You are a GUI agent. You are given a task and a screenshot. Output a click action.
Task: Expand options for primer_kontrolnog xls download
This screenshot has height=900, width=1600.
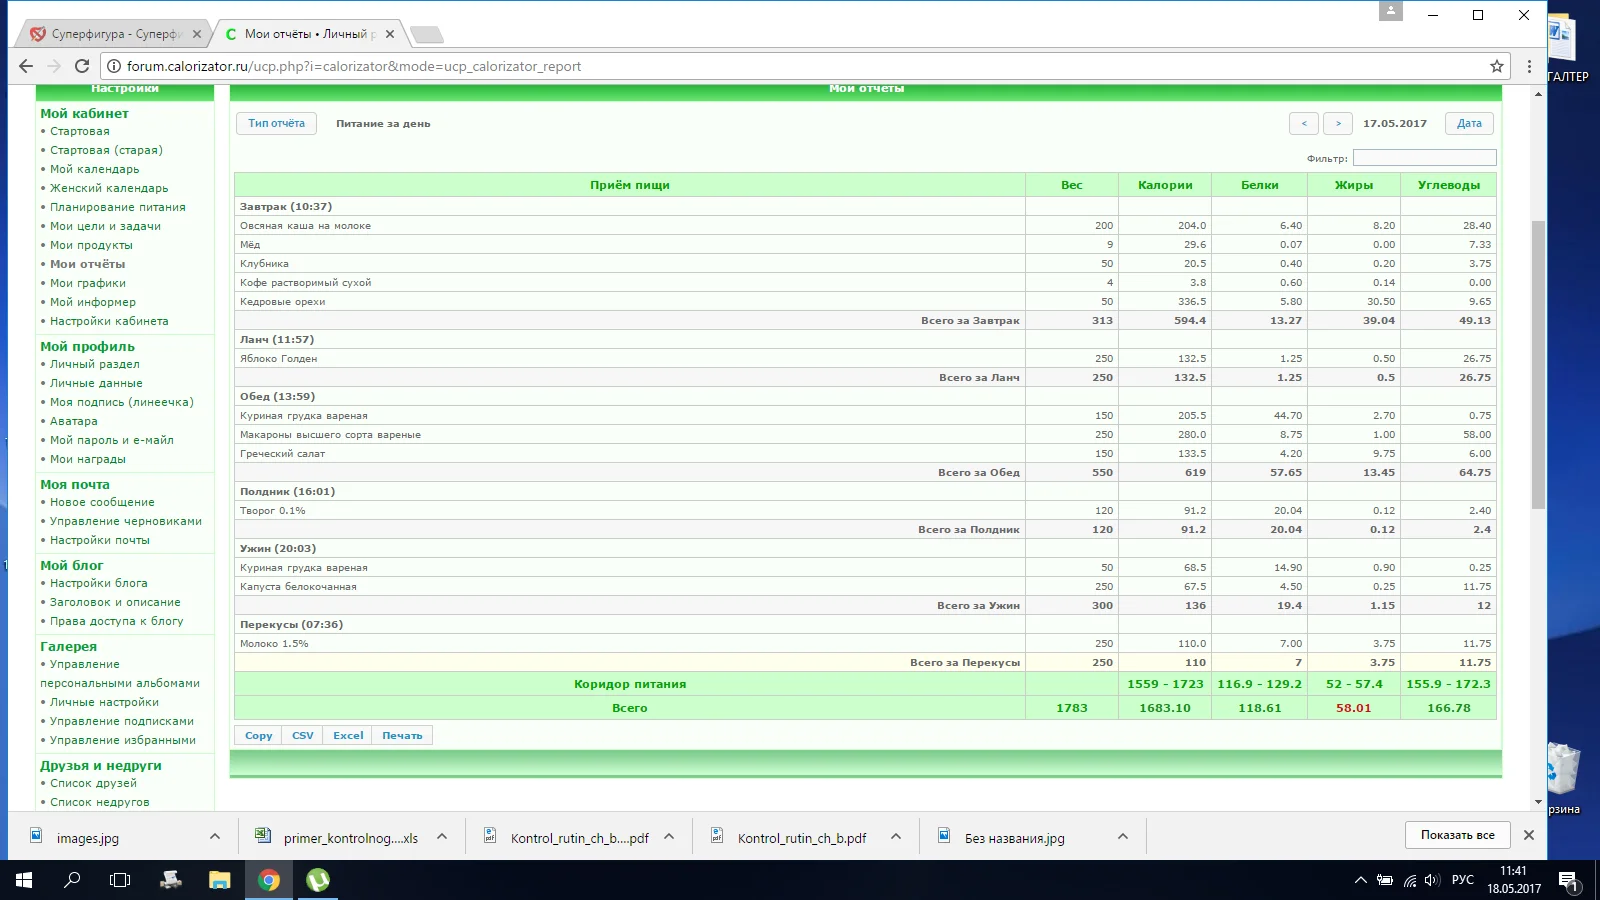pyautogui.click(x=442, y=836)
